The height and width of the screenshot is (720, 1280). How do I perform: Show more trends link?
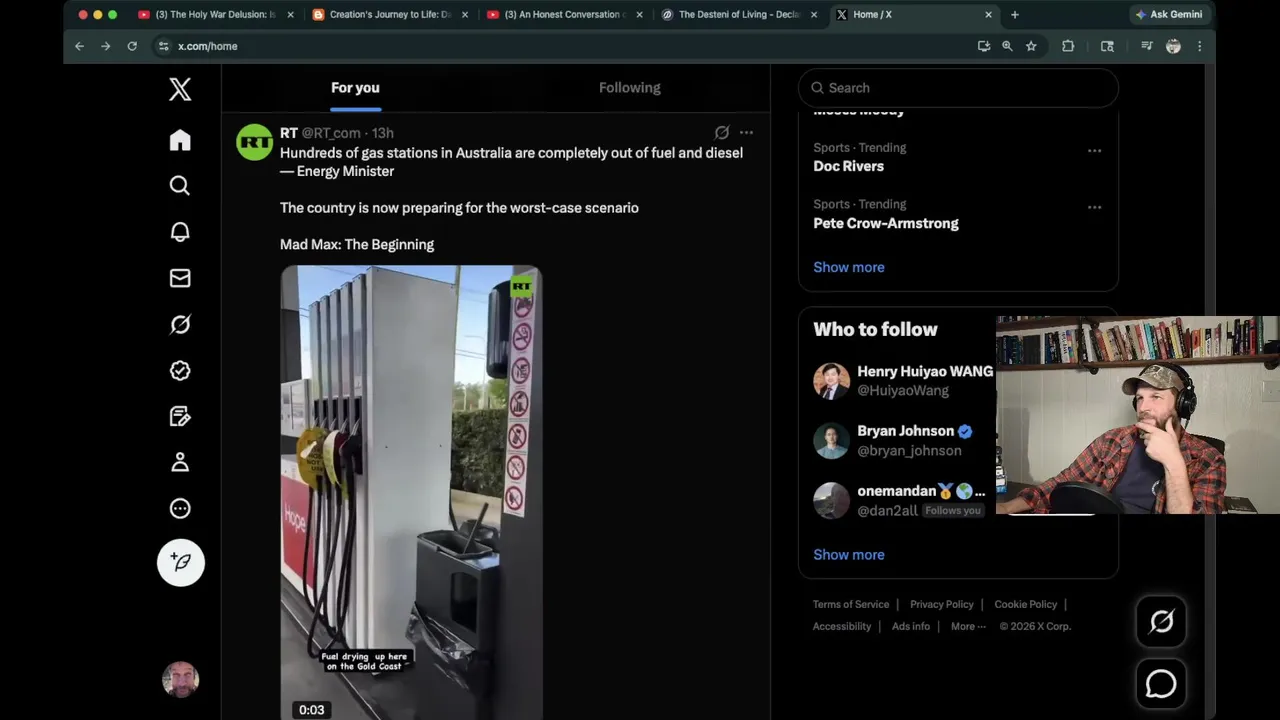849,267
